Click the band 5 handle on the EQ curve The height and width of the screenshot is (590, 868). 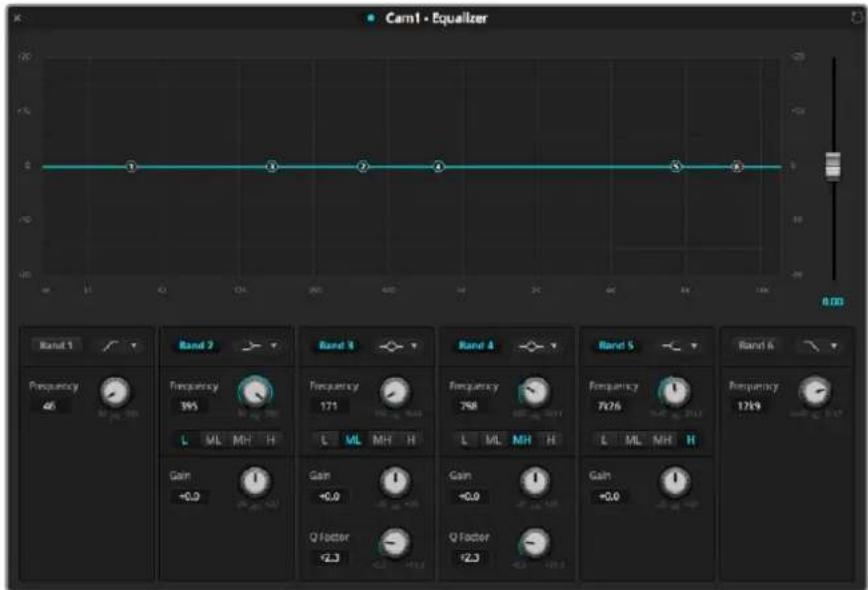click(x=676, y=166)
